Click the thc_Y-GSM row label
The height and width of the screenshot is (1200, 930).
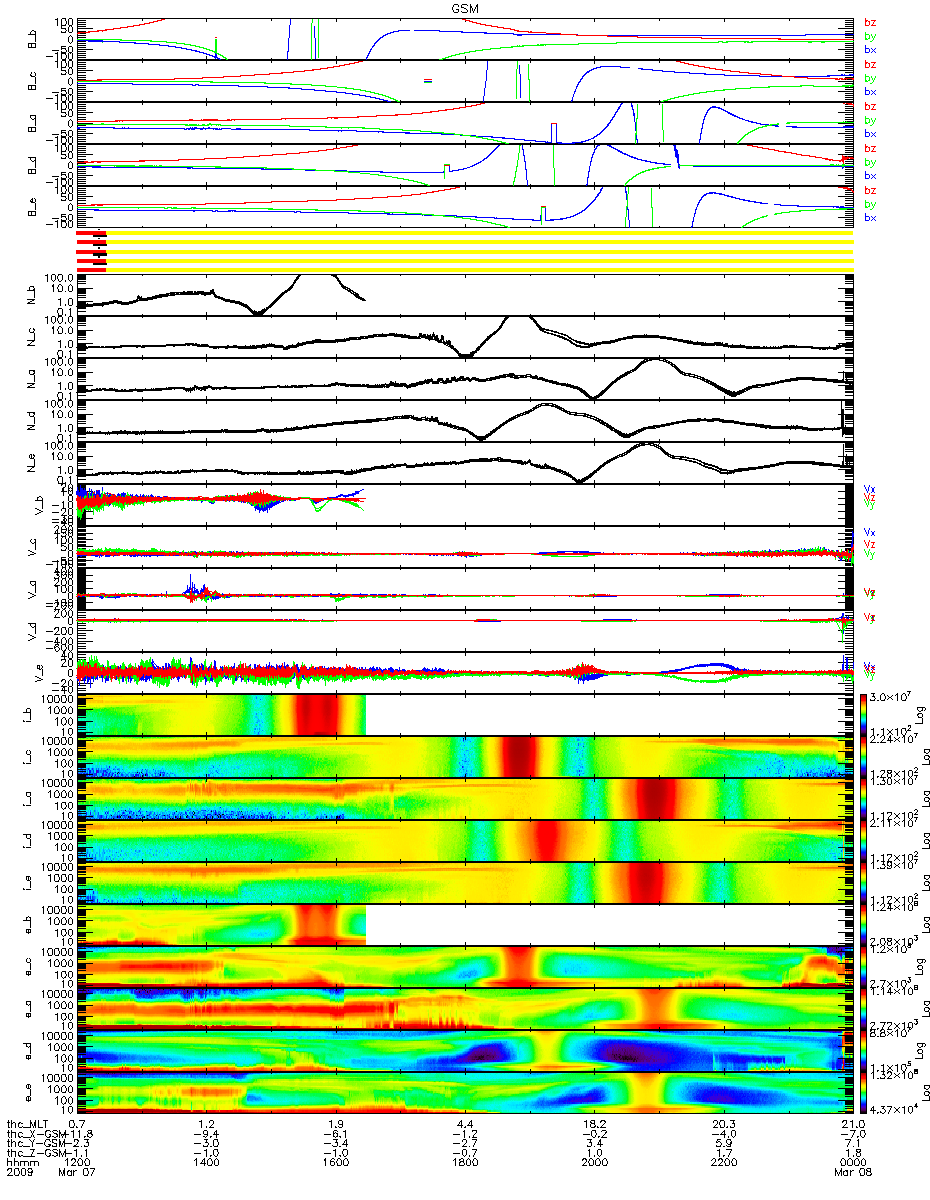click(35, 1143)
